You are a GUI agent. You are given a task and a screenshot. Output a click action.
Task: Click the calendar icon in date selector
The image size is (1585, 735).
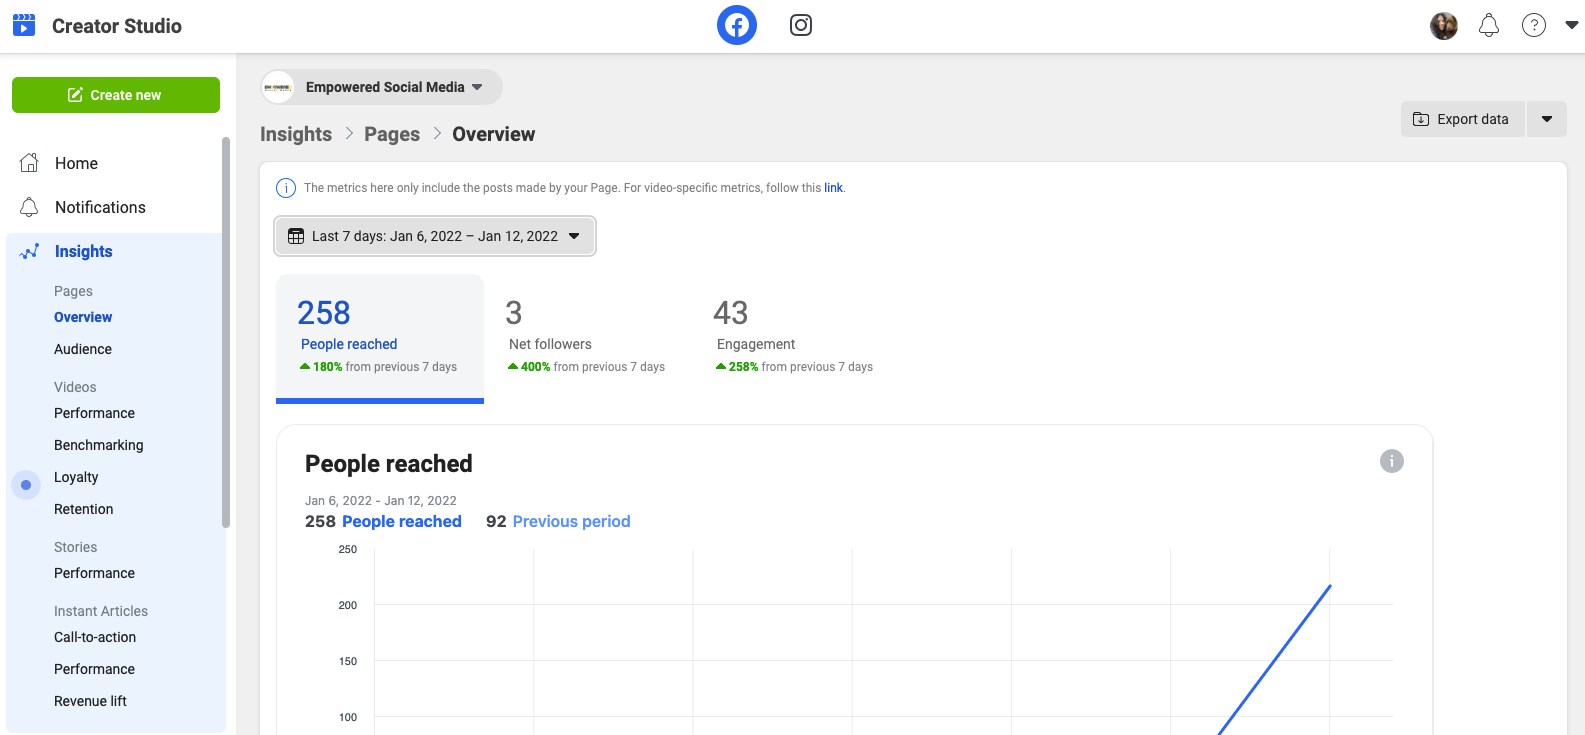tap(296, 236)
